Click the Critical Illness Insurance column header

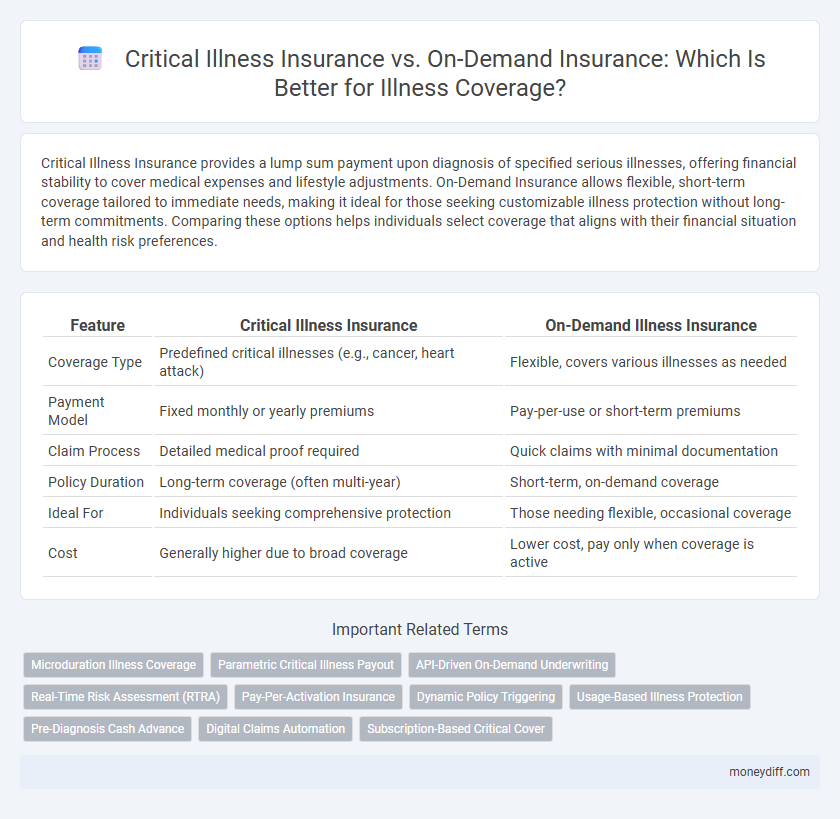(x=328, y=325)
